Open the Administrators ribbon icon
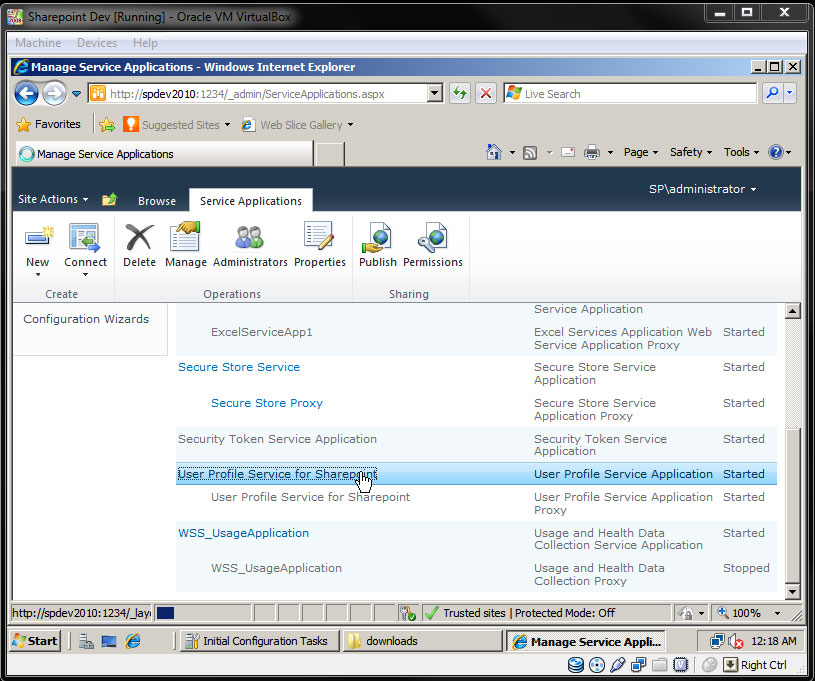 point(249,238)
